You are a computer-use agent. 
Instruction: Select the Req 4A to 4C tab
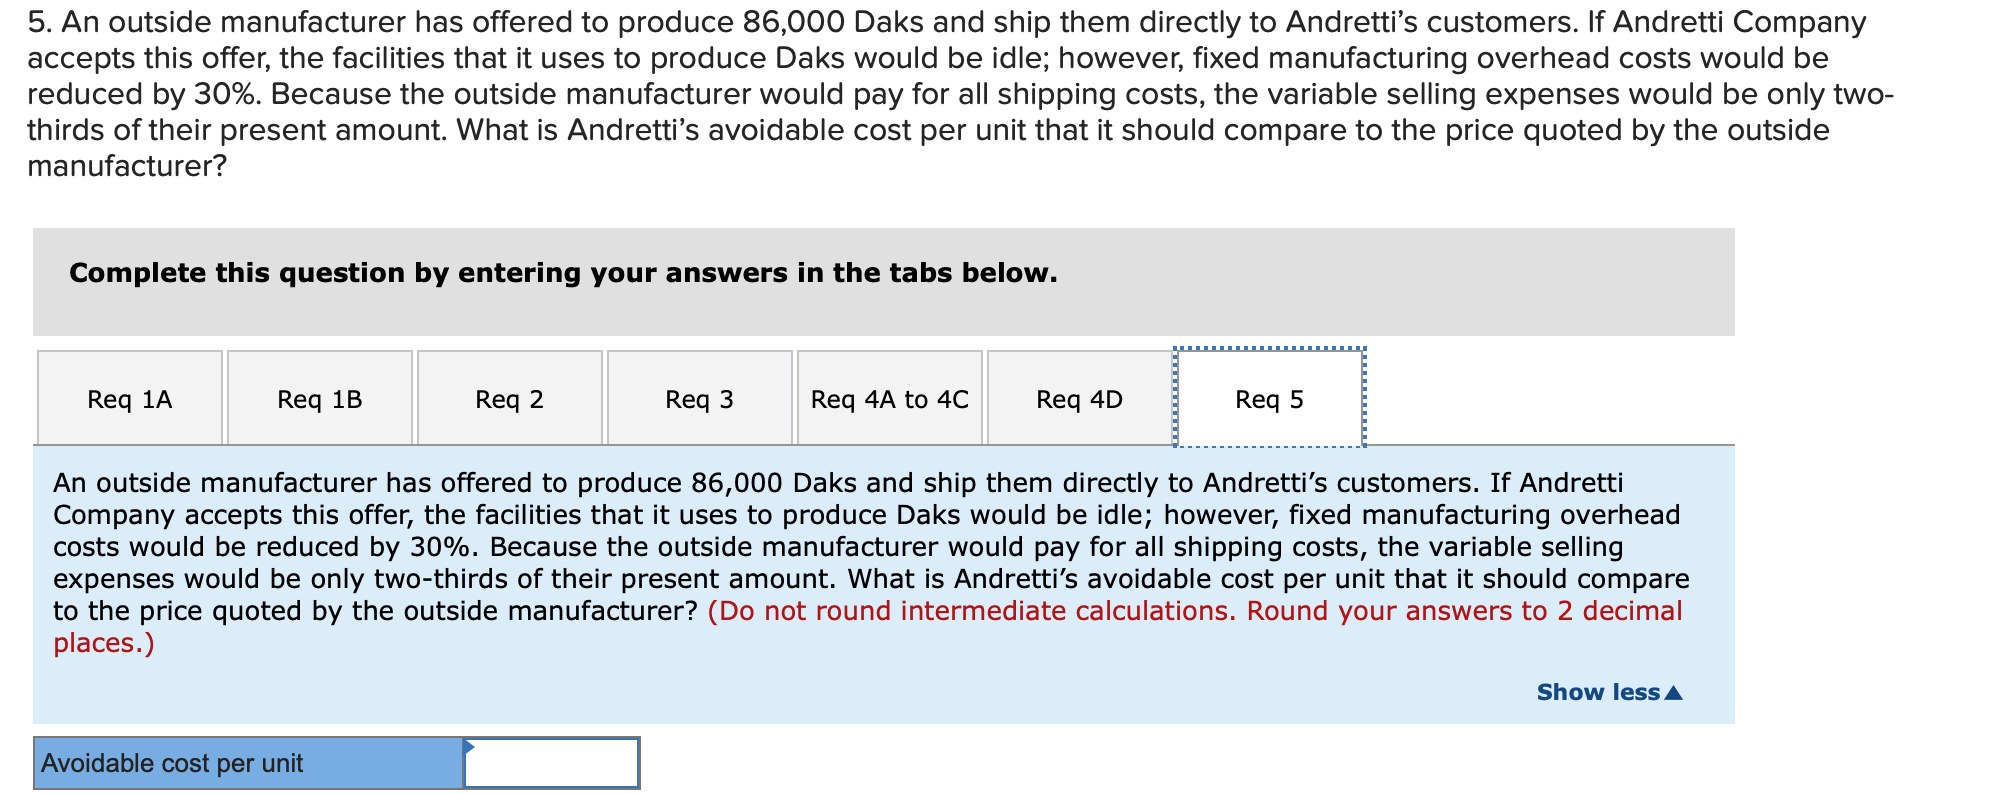point(888,397)
